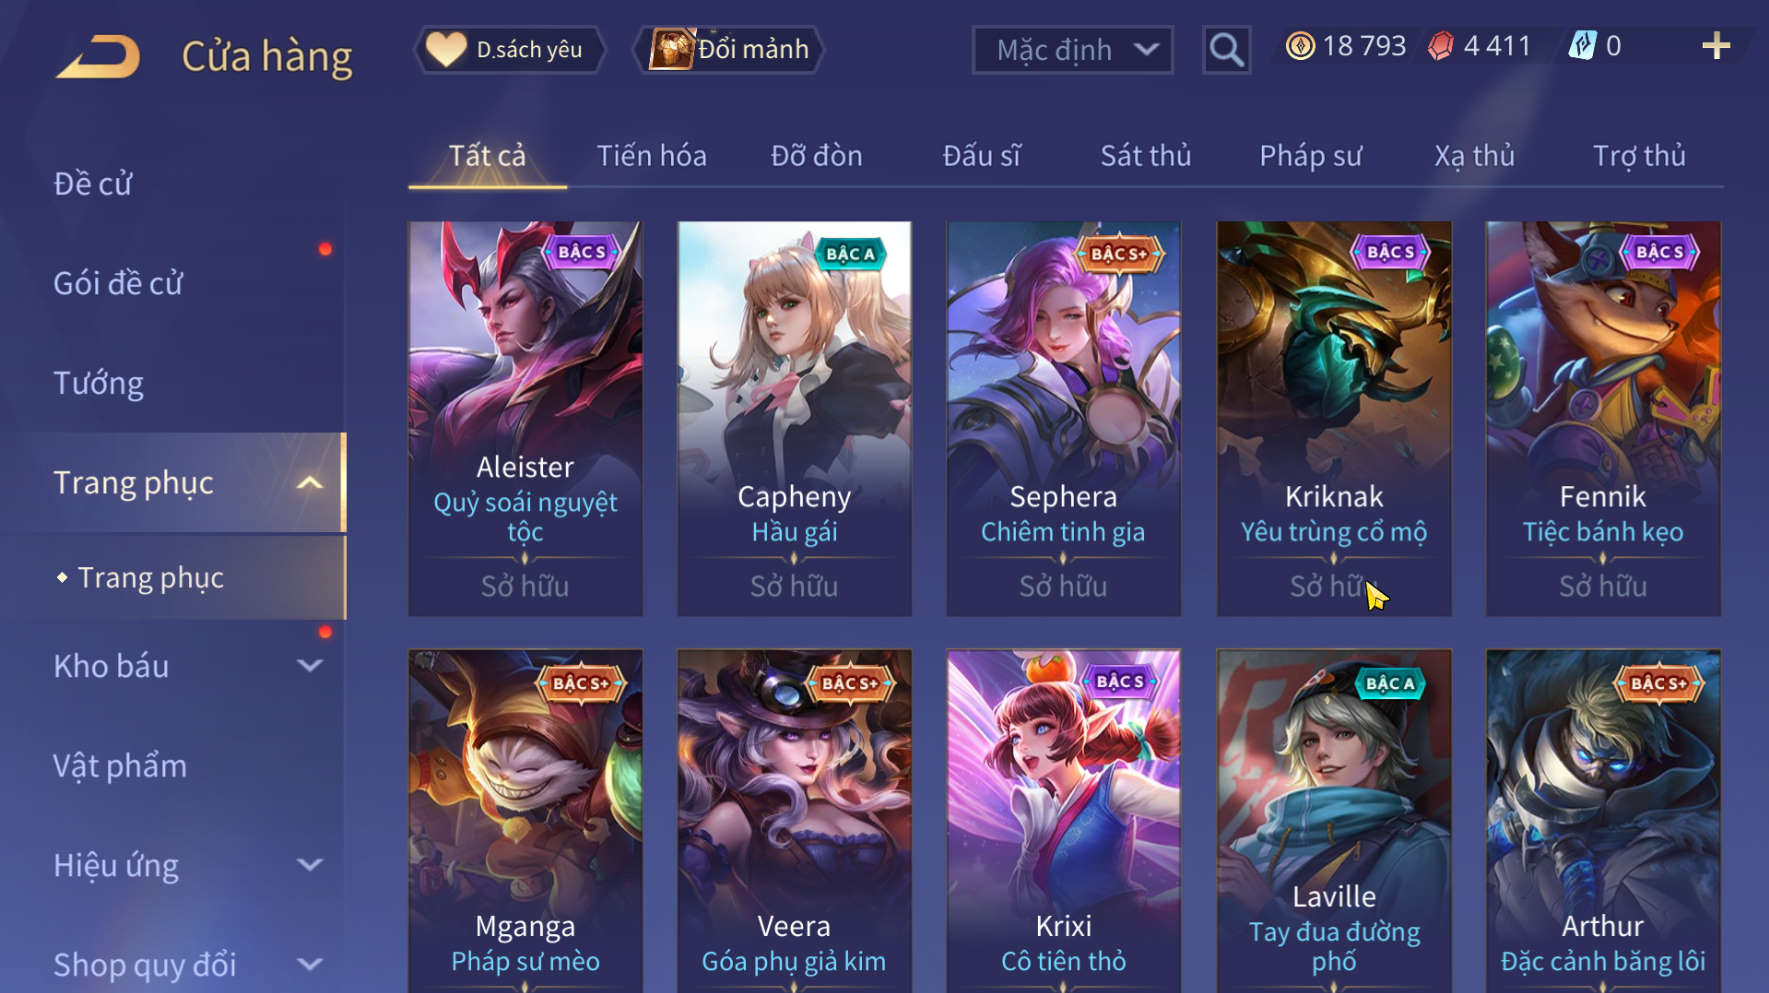Open Tướng in the sidebar
This screenshot has width=1769, height=993.
click(x=98, y=384)
